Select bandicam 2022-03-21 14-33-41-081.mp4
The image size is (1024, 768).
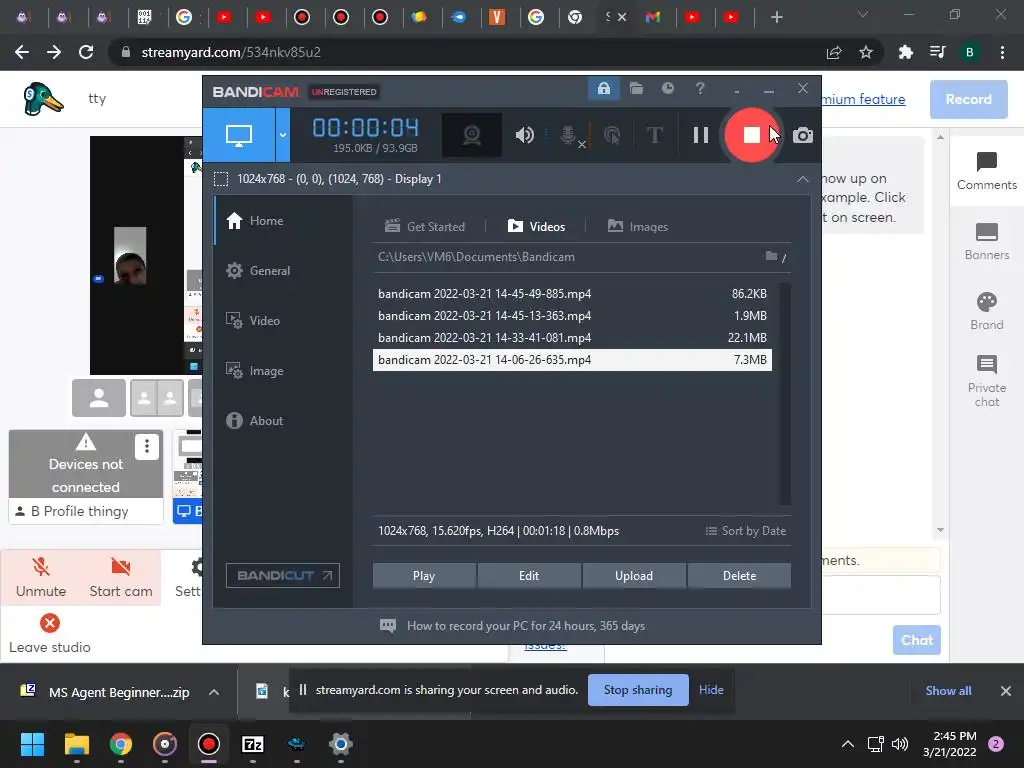tap(572, 338)
